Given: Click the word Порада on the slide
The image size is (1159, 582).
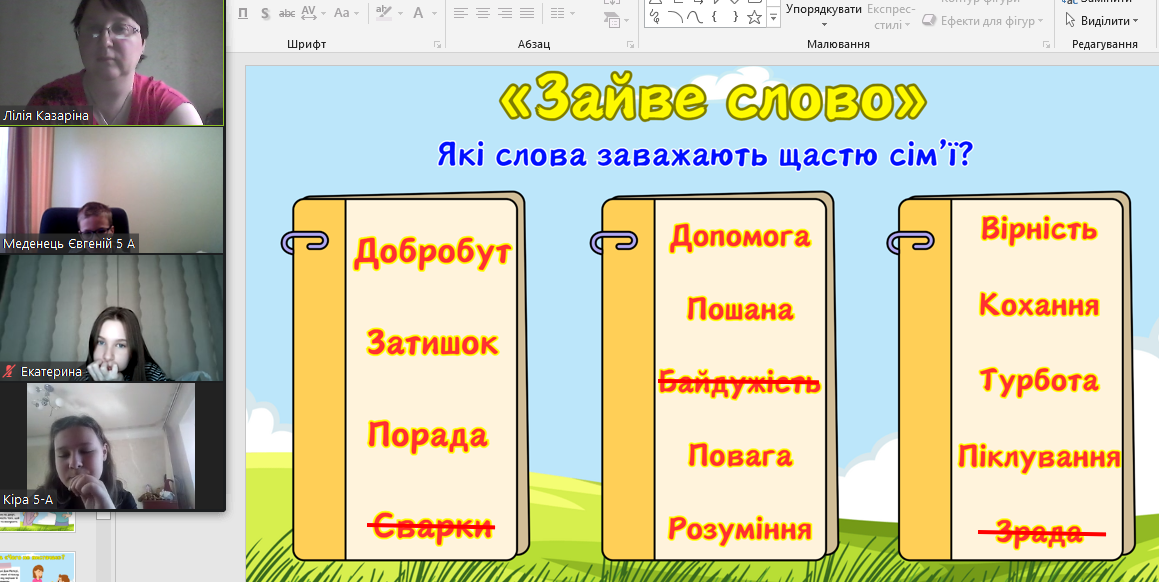Looking at the screenshot, I should (428, 435).
